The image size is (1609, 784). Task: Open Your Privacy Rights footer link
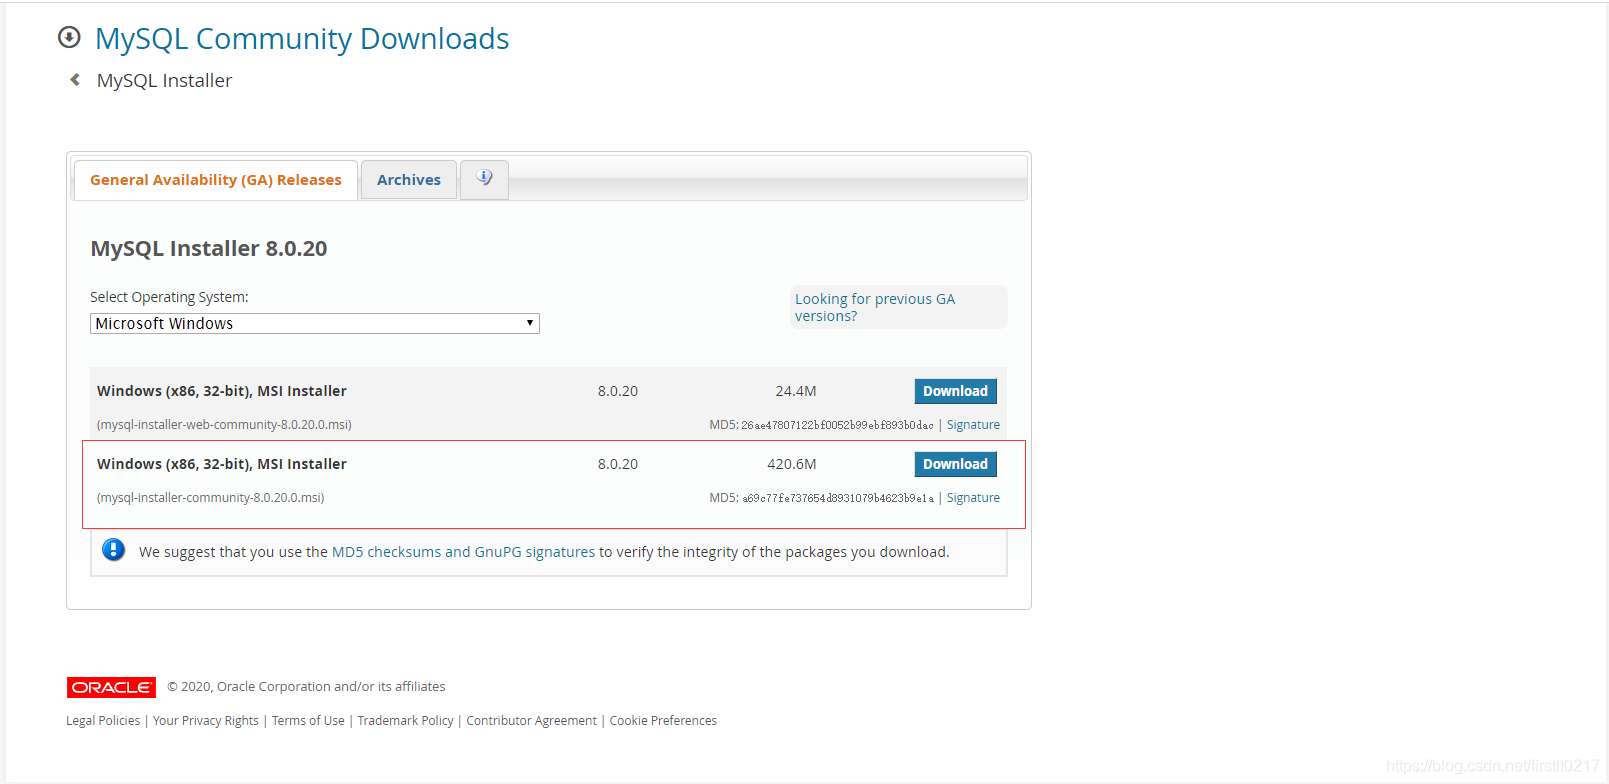click(206, 721)
